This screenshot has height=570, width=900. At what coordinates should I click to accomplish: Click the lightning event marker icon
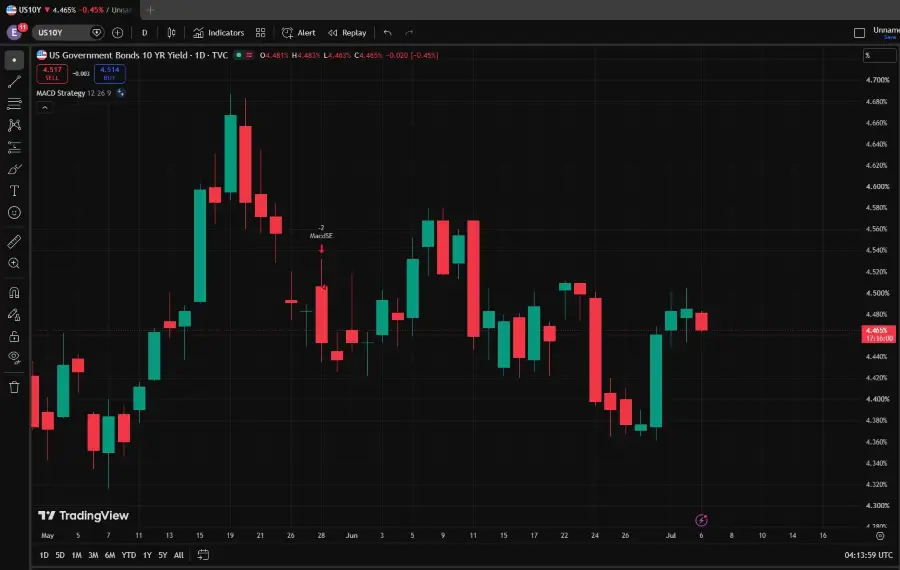point(701,520)
